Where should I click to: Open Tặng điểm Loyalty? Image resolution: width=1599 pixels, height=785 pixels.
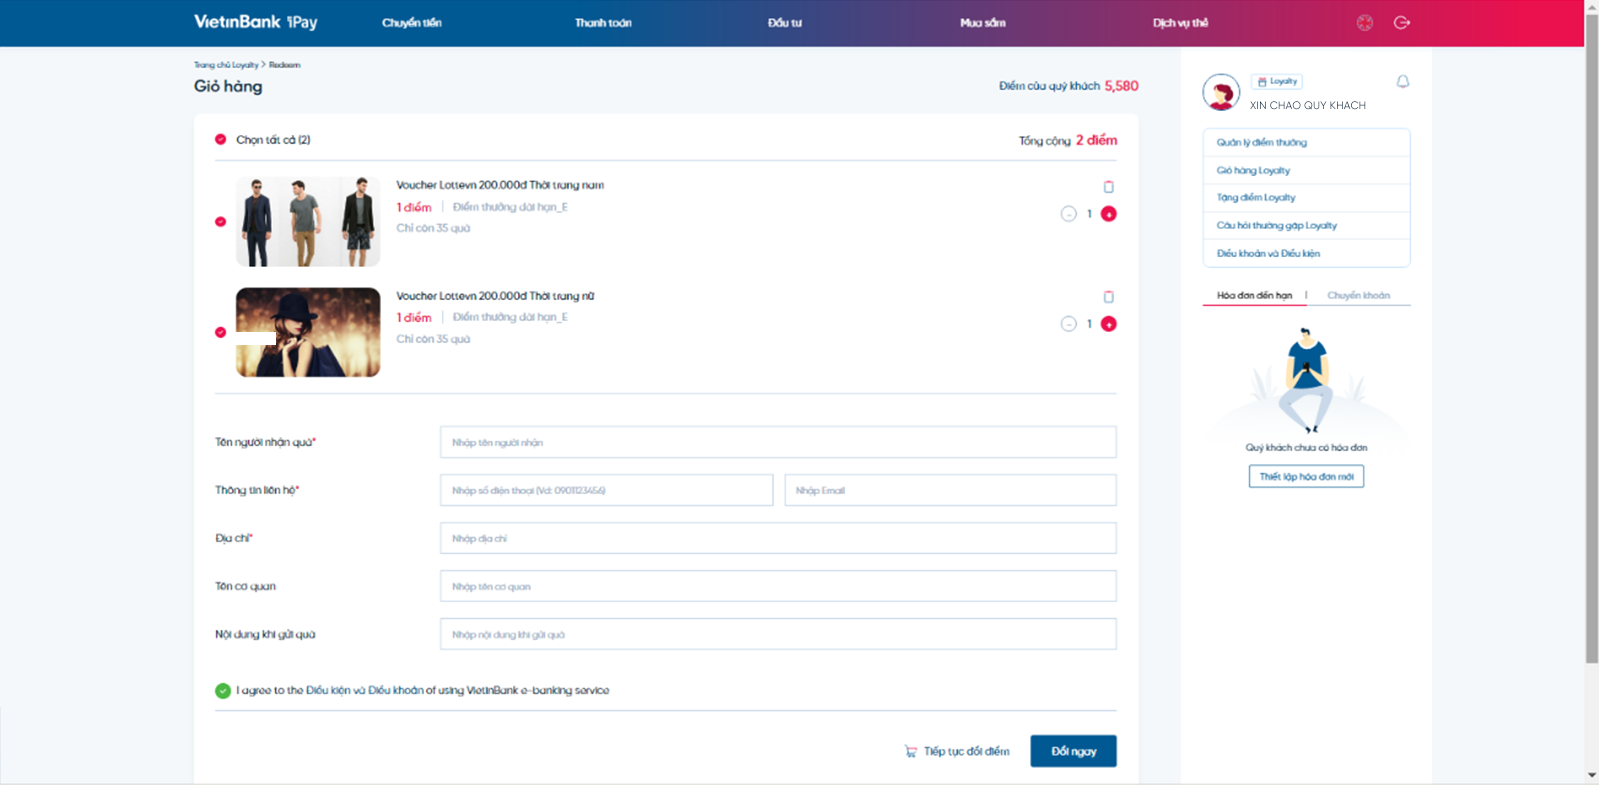coord(1306,198)
